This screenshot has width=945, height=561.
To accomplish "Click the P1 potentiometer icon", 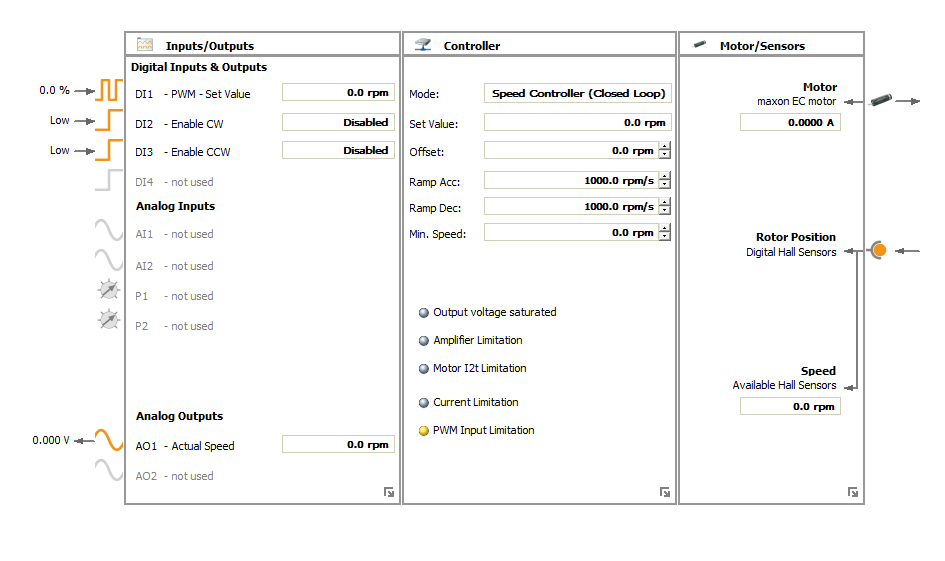I will [108, 291].
